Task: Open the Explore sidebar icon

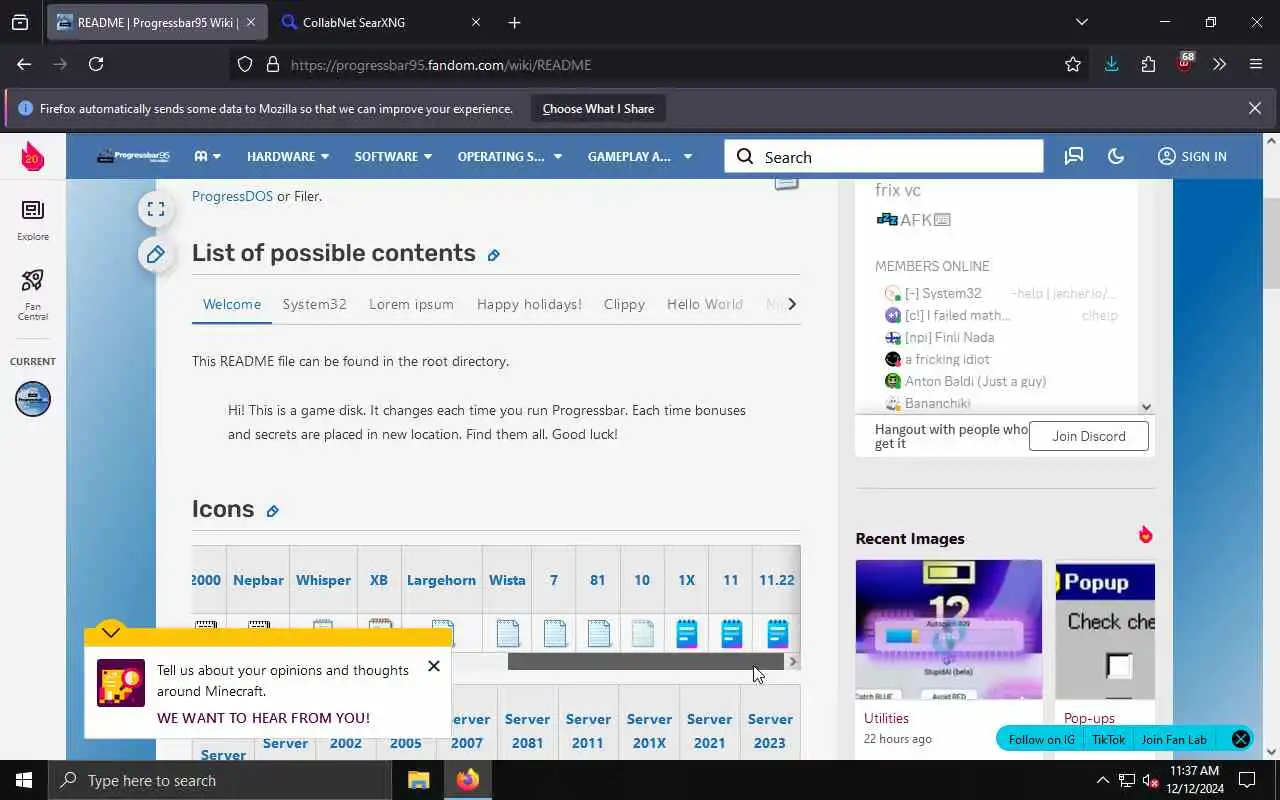Action: click(x=33, y=220)
